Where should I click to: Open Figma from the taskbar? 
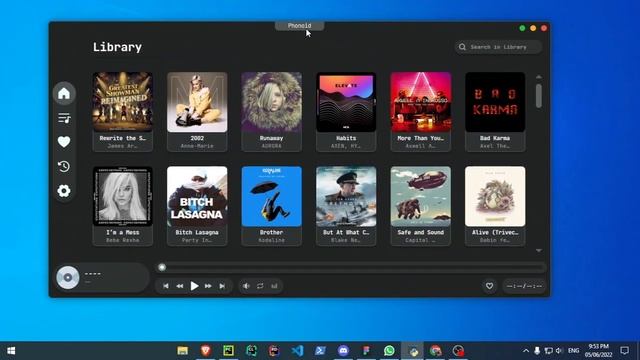click(x=366, y=351)
